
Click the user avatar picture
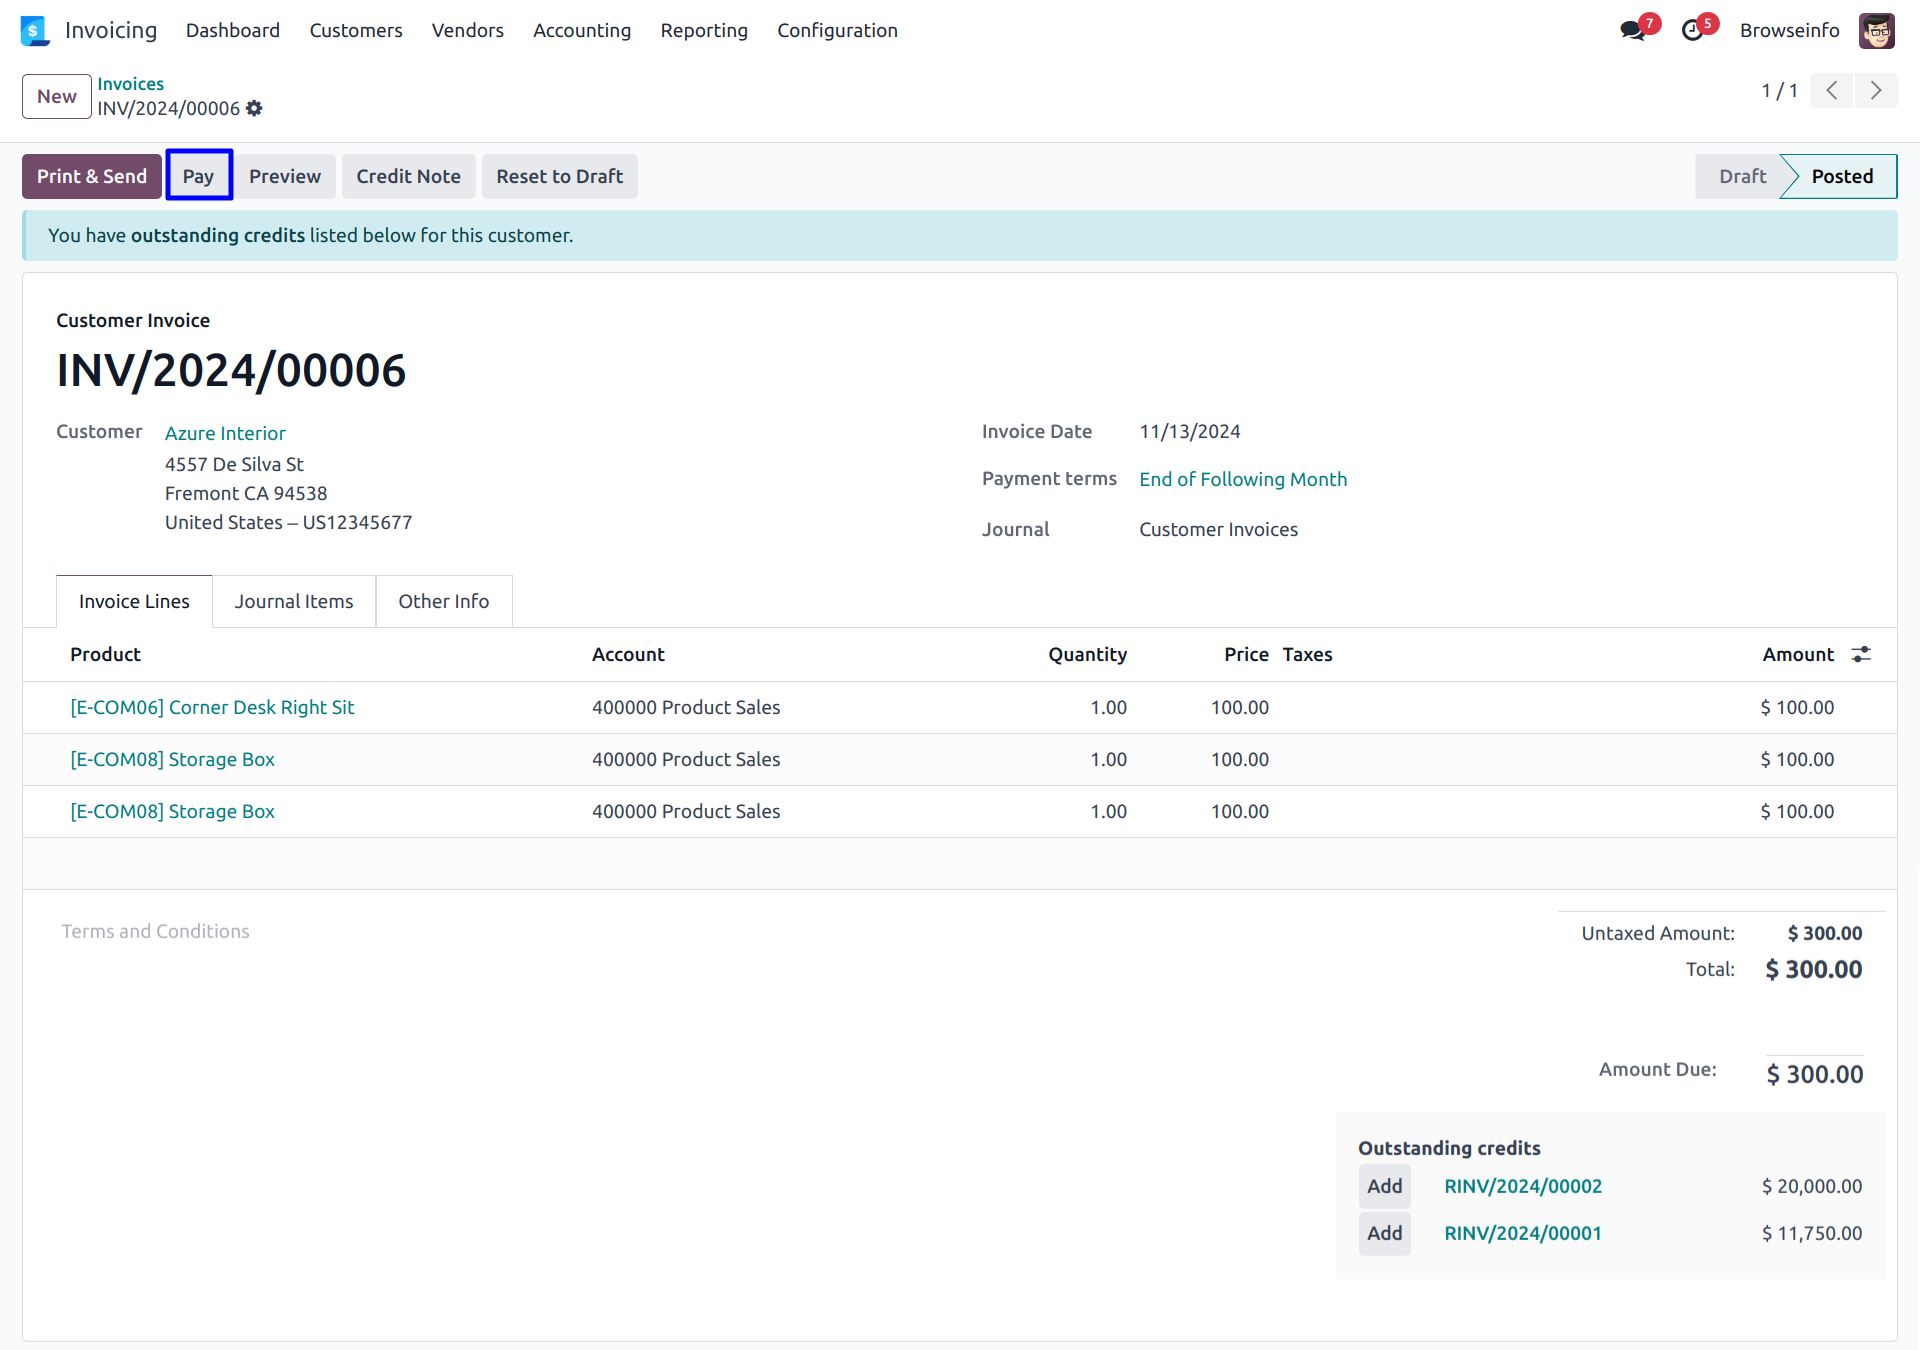[1876, 31]
